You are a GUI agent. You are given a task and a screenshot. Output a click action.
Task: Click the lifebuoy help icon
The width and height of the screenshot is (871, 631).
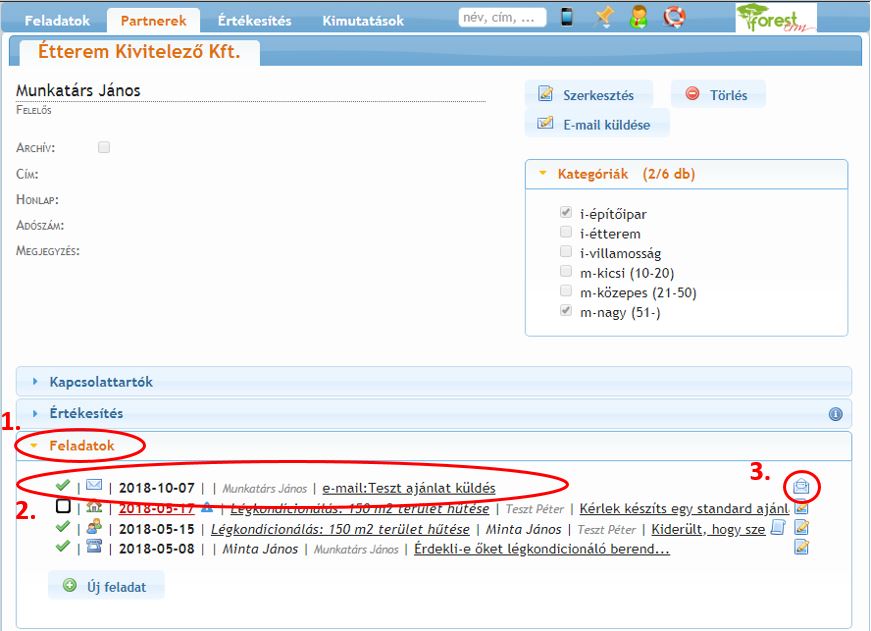(675, 17)
